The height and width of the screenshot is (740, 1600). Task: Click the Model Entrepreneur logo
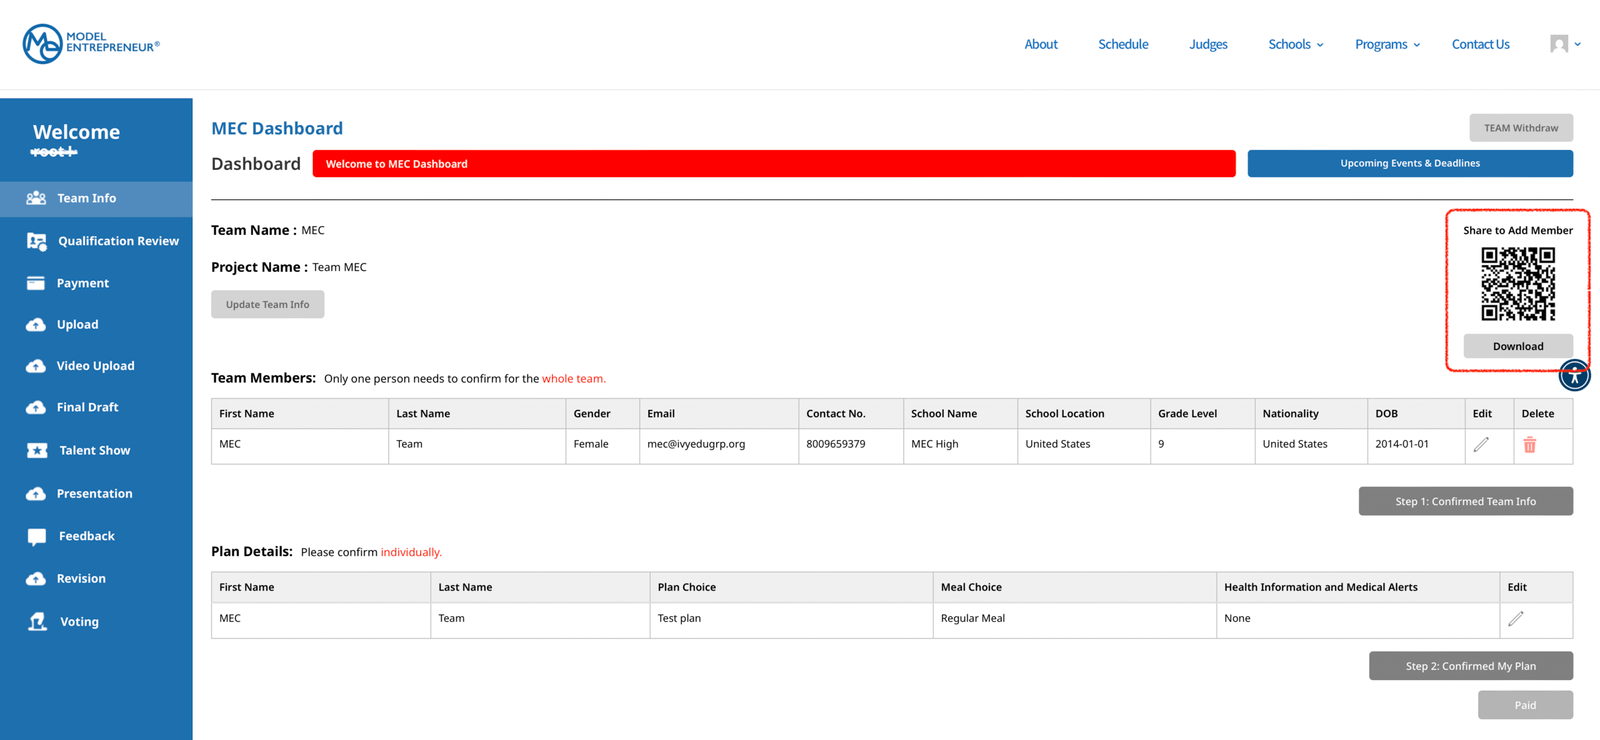[91, 44]
